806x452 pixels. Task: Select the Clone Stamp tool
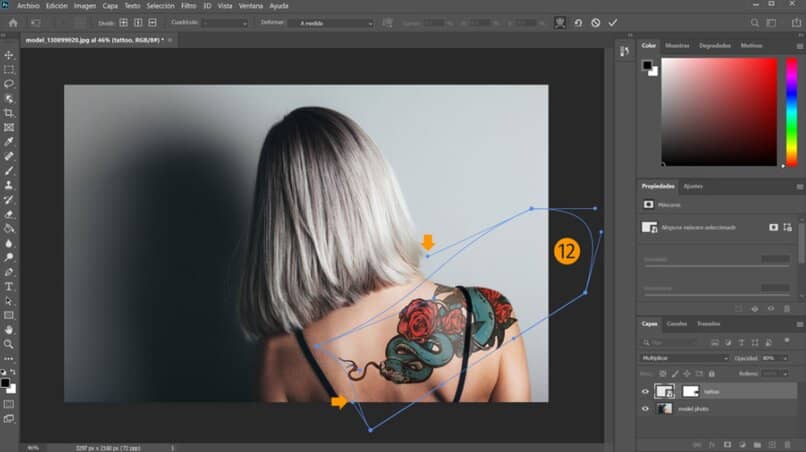click(9, 185)
